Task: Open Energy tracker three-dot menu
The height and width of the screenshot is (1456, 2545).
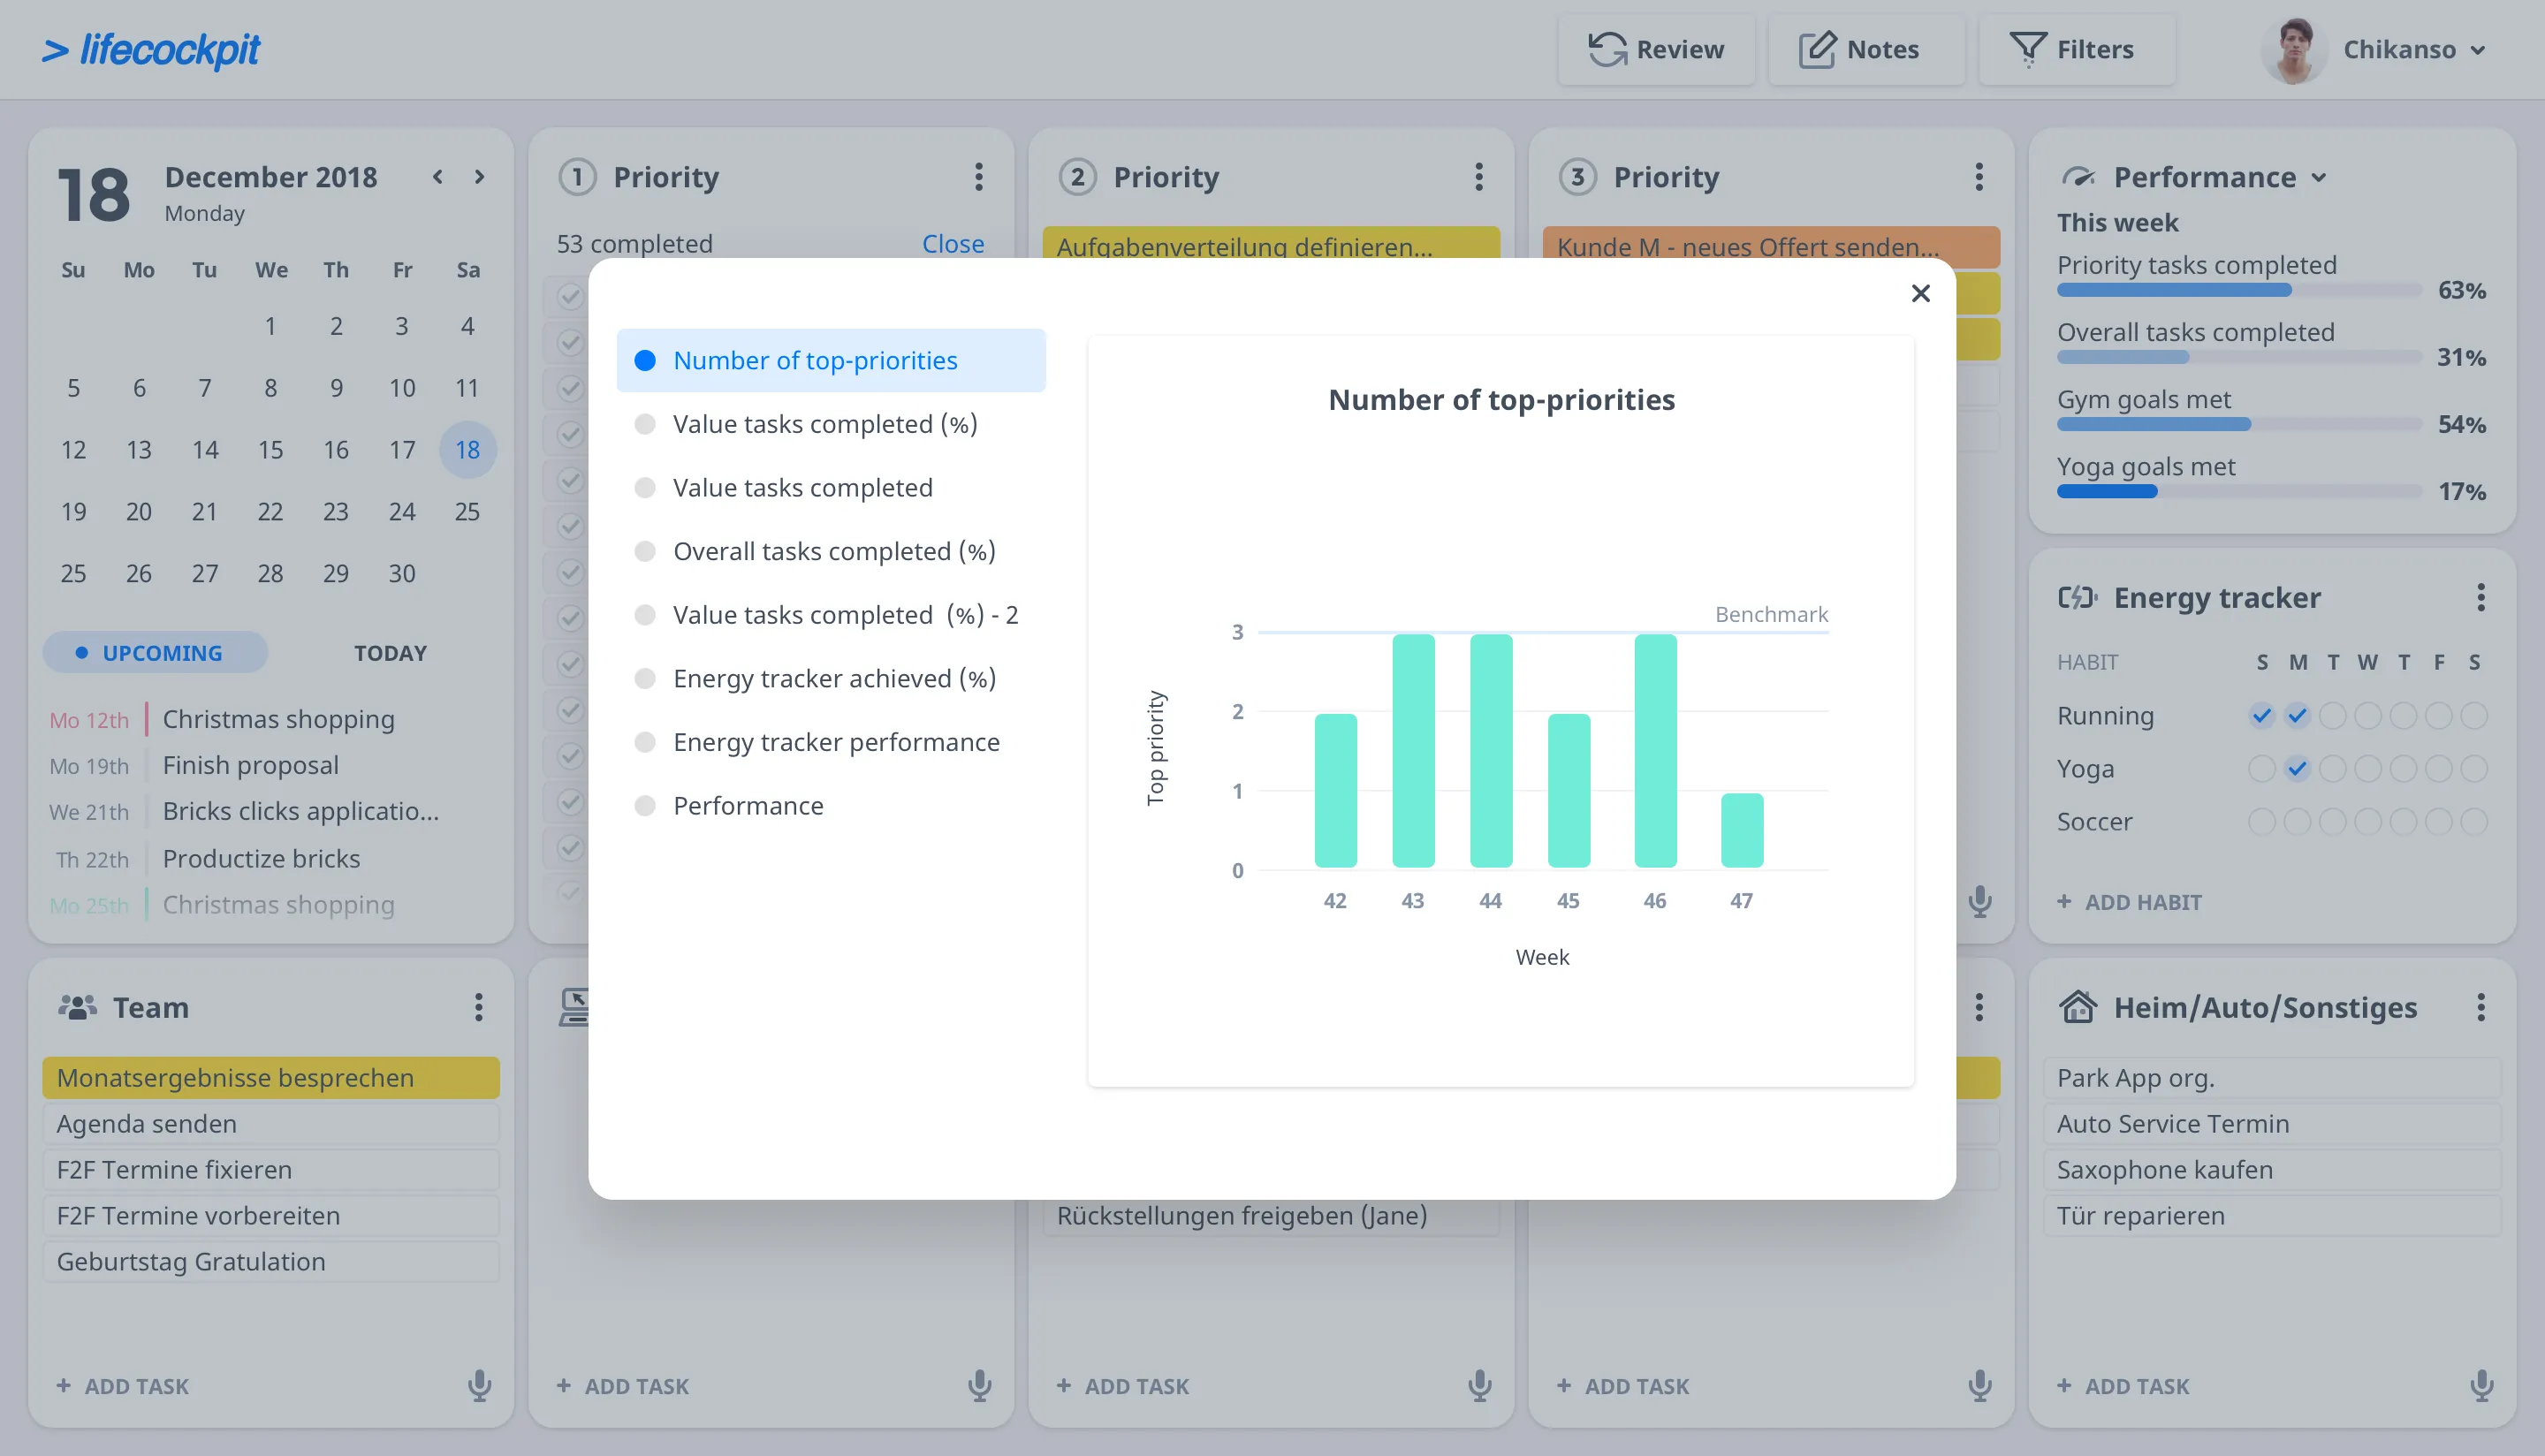Action: click(2480, 597)
